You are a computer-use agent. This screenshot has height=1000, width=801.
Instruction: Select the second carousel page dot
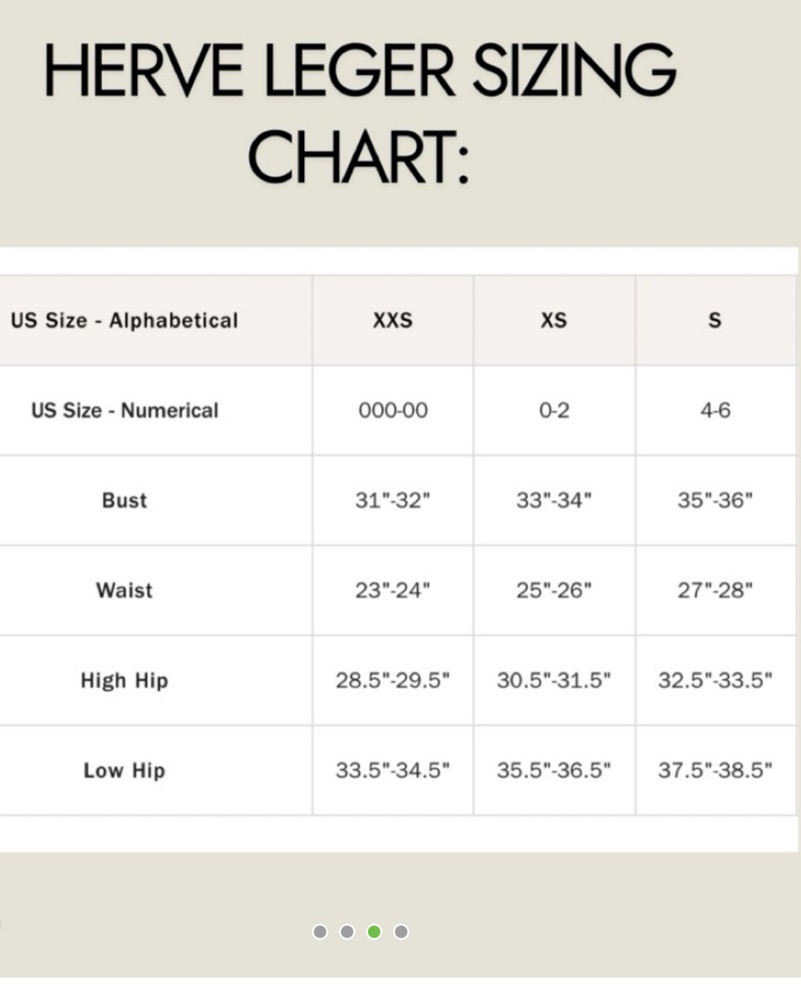pos(347,932)
